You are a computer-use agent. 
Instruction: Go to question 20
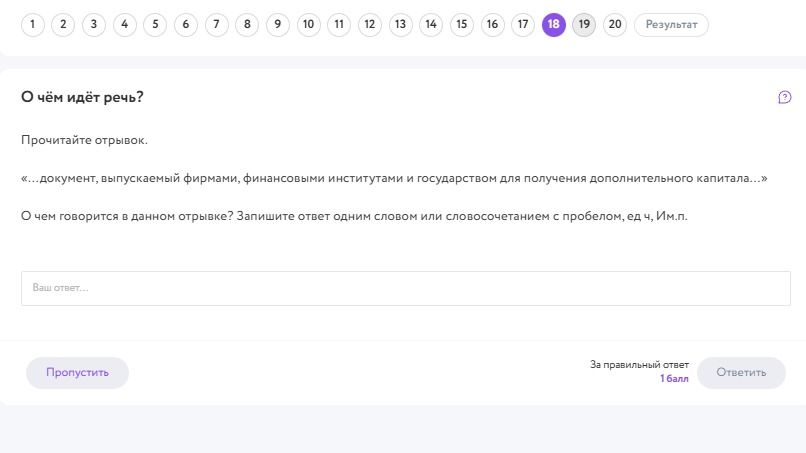615,25
